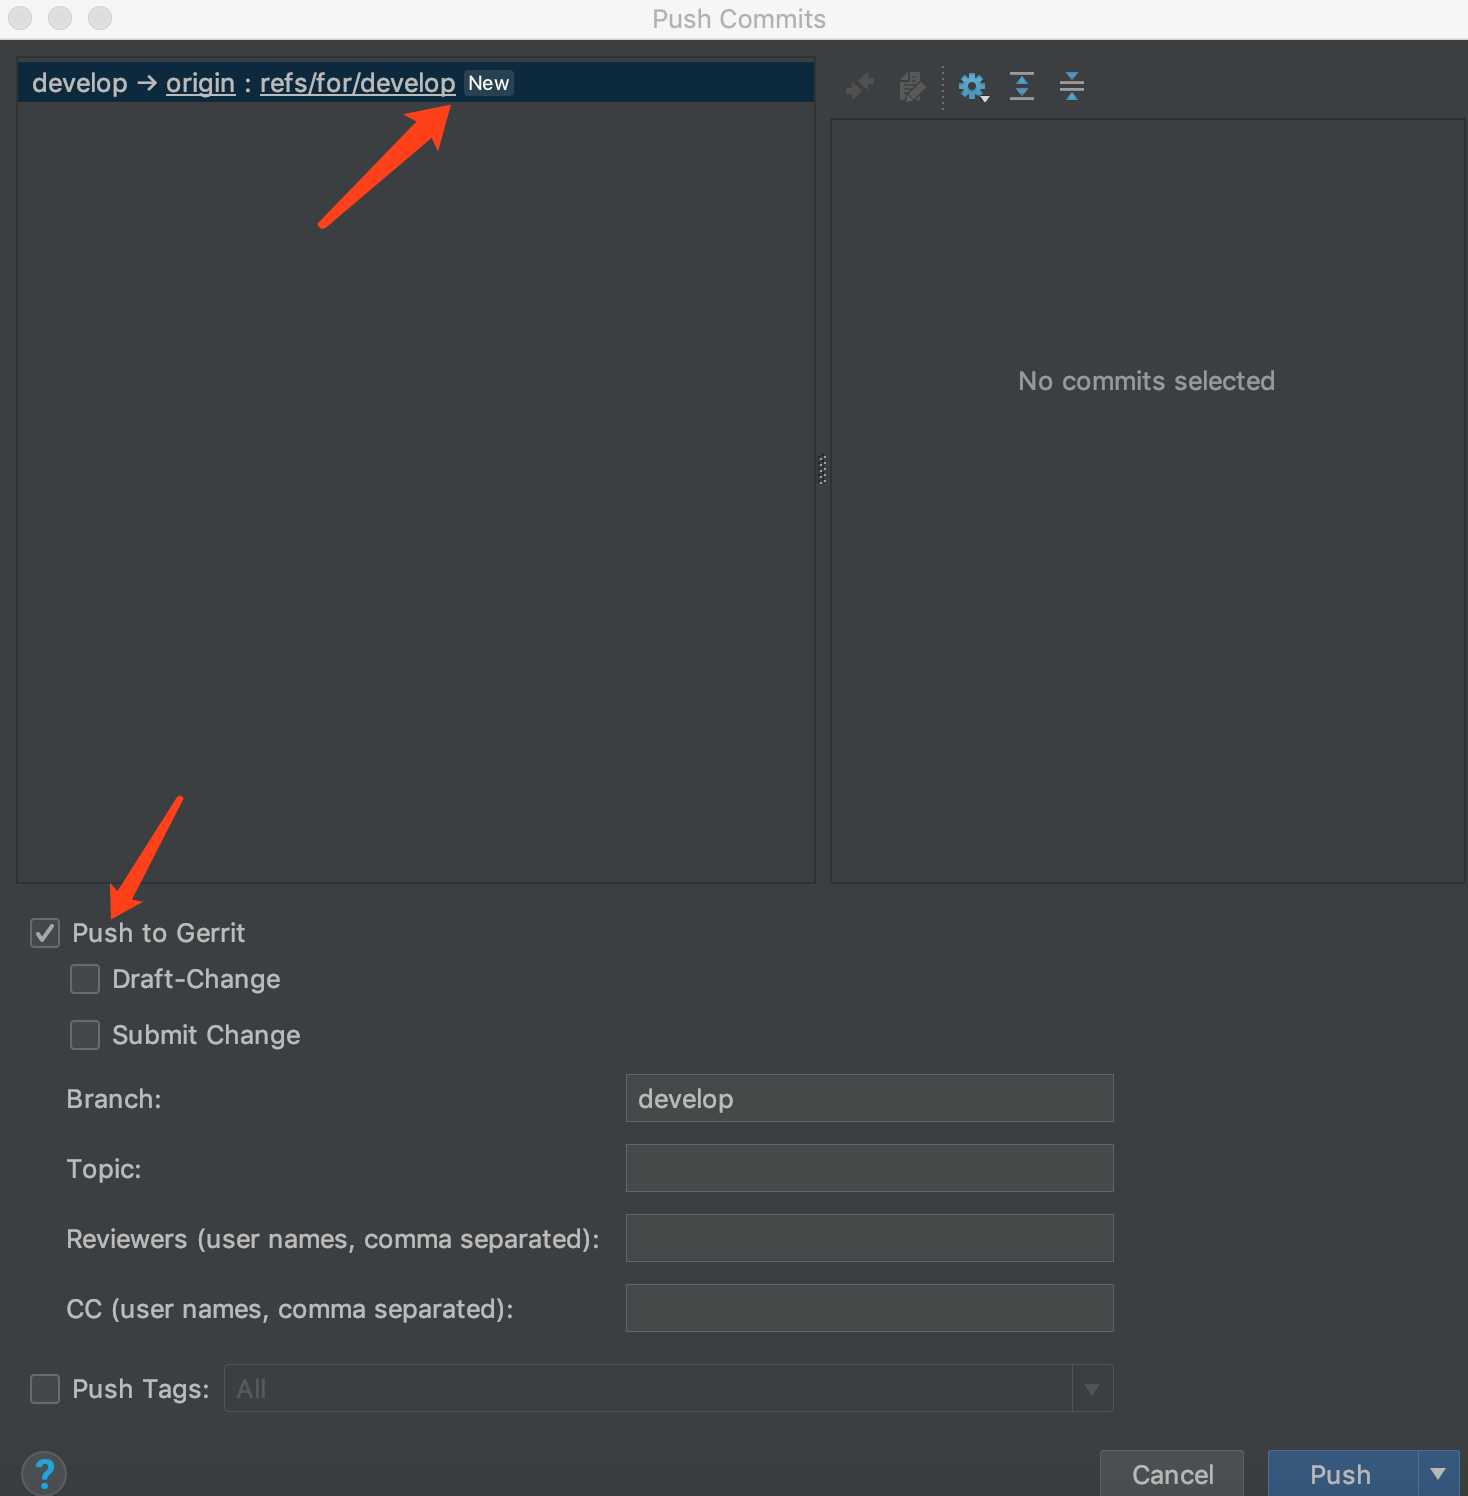Click the Topic input field

pos(869,1168)
